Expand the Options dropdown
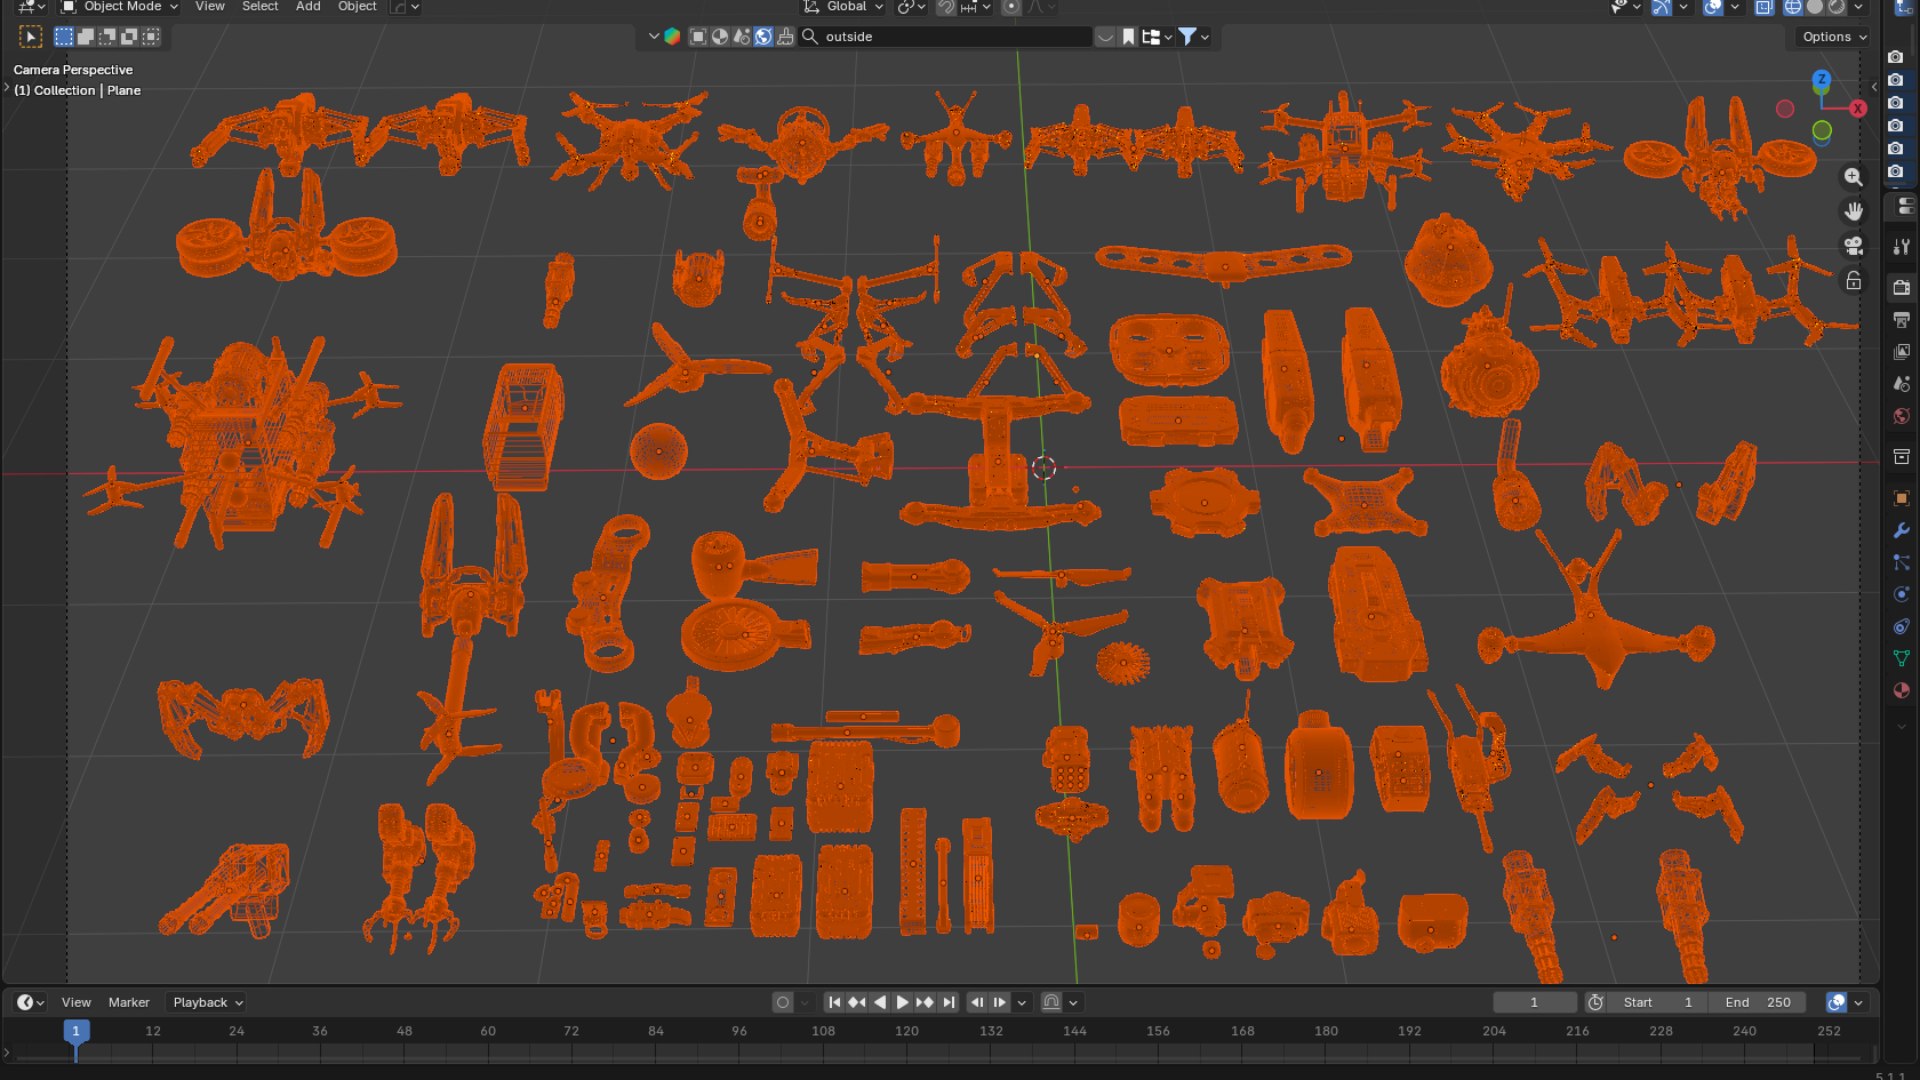The height and width of the screenshot is (1080, 1920). (x=1834, y=37)
